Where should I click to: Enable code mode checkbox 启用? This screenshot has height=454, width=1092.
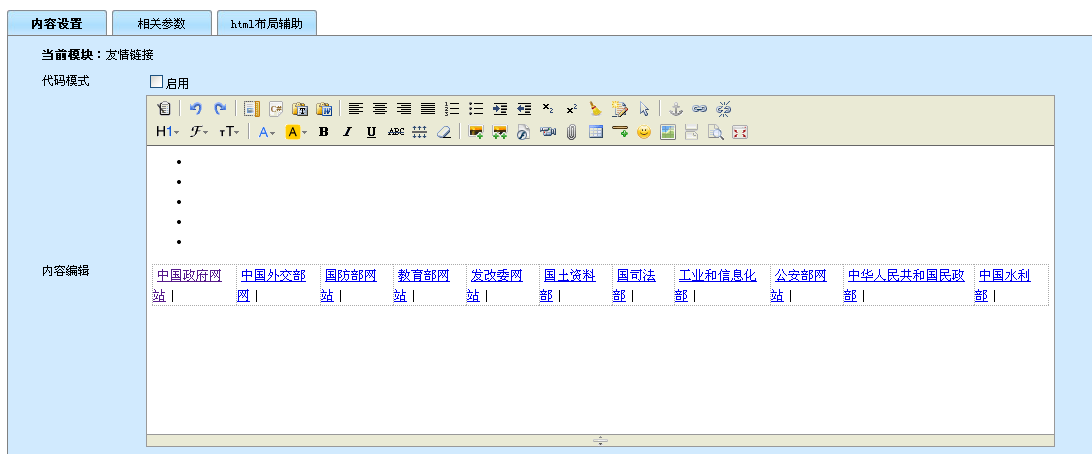click(156, 82)
